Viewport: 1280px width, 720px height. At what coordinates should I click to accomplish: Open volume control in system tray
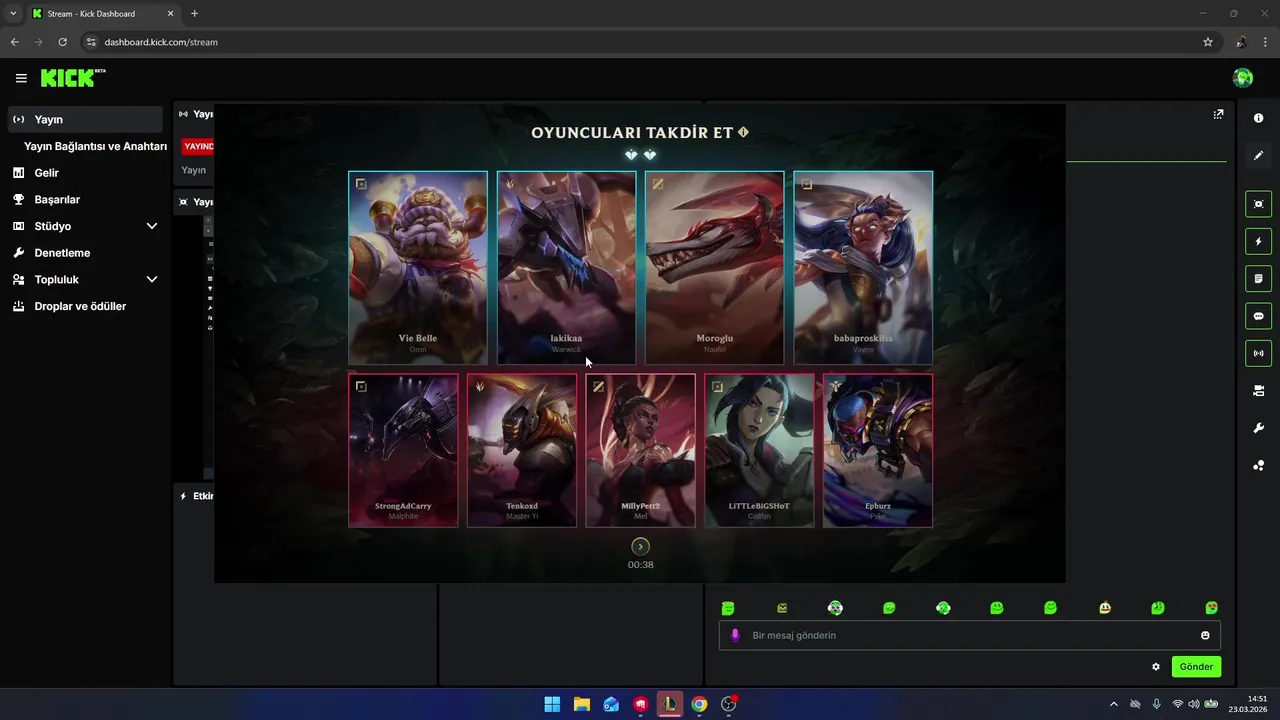coord(1193,704)
